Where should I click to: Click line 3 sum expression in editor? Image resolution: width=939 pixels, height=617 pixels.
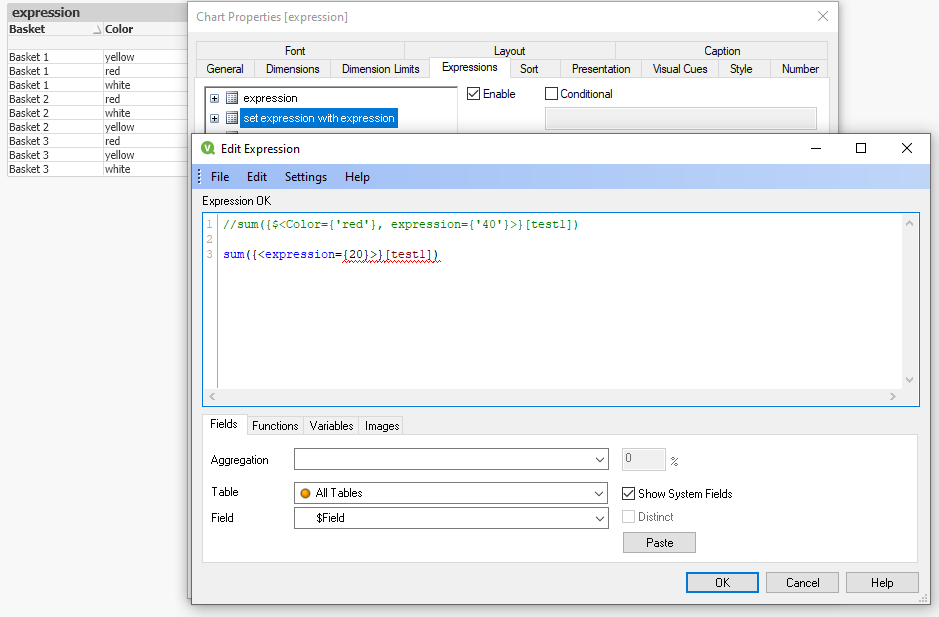point(331,255)
